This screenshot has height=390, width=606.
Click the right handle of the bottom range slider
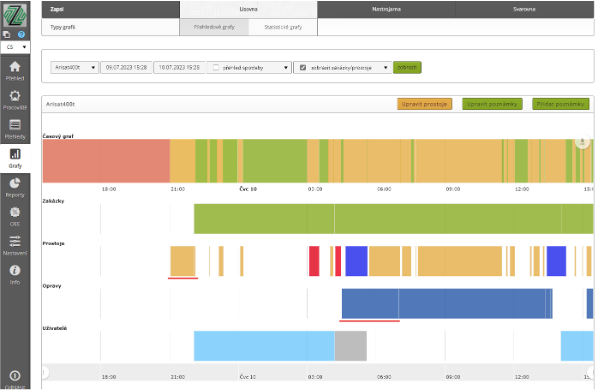click(x=590, y=372)
